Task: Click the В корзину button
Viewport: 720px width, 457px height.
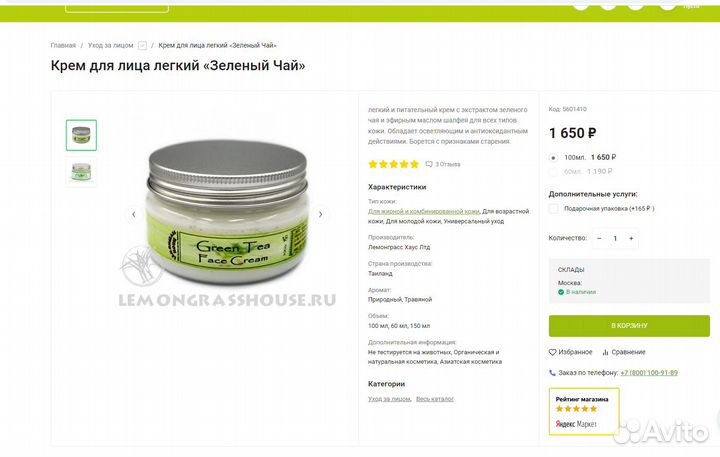Action: (x=629, y=326)
